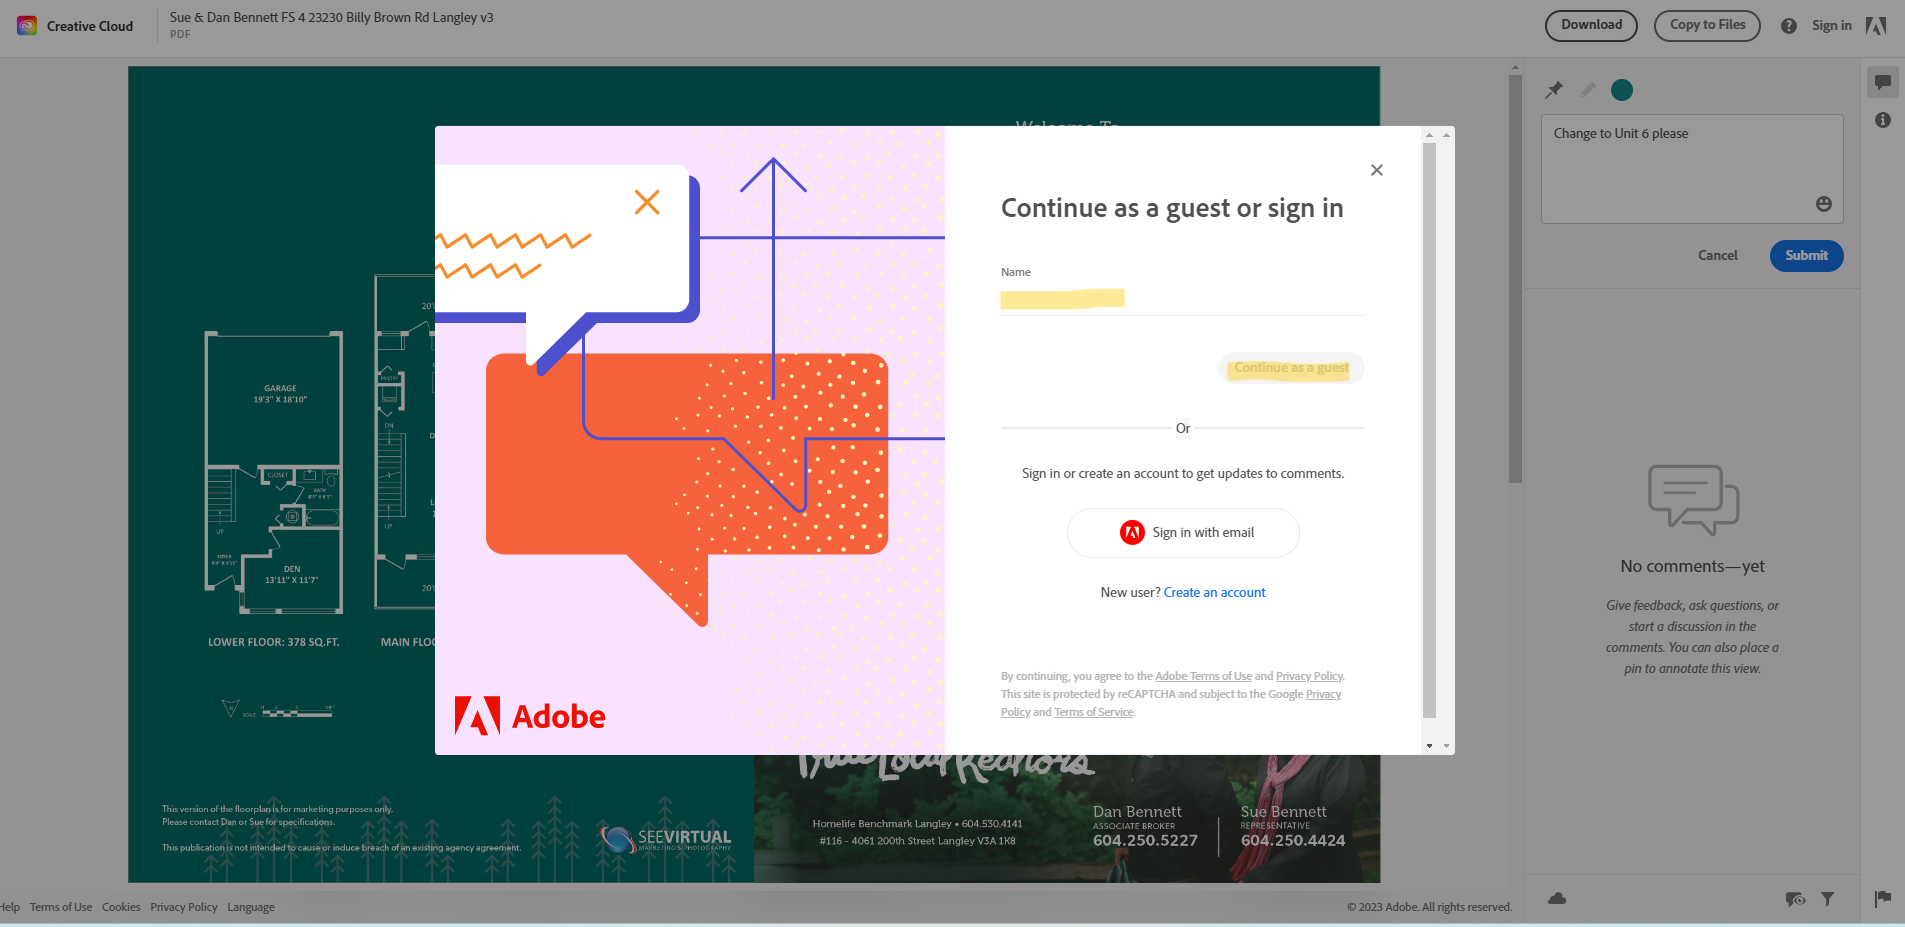Click dialog scrollbar down arrow
Image resolution: width=1905 pixels, height=927 pixels.
point(1429,746)
